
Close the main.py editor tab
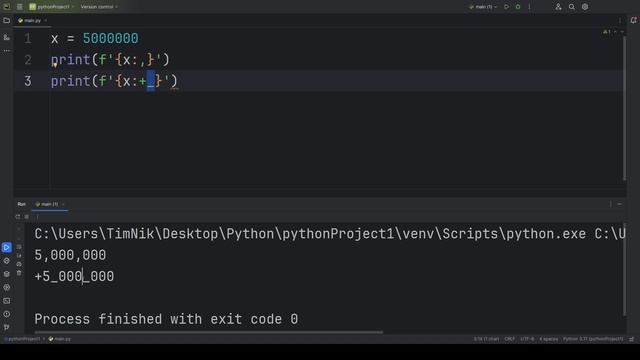[x=45, y=20]
